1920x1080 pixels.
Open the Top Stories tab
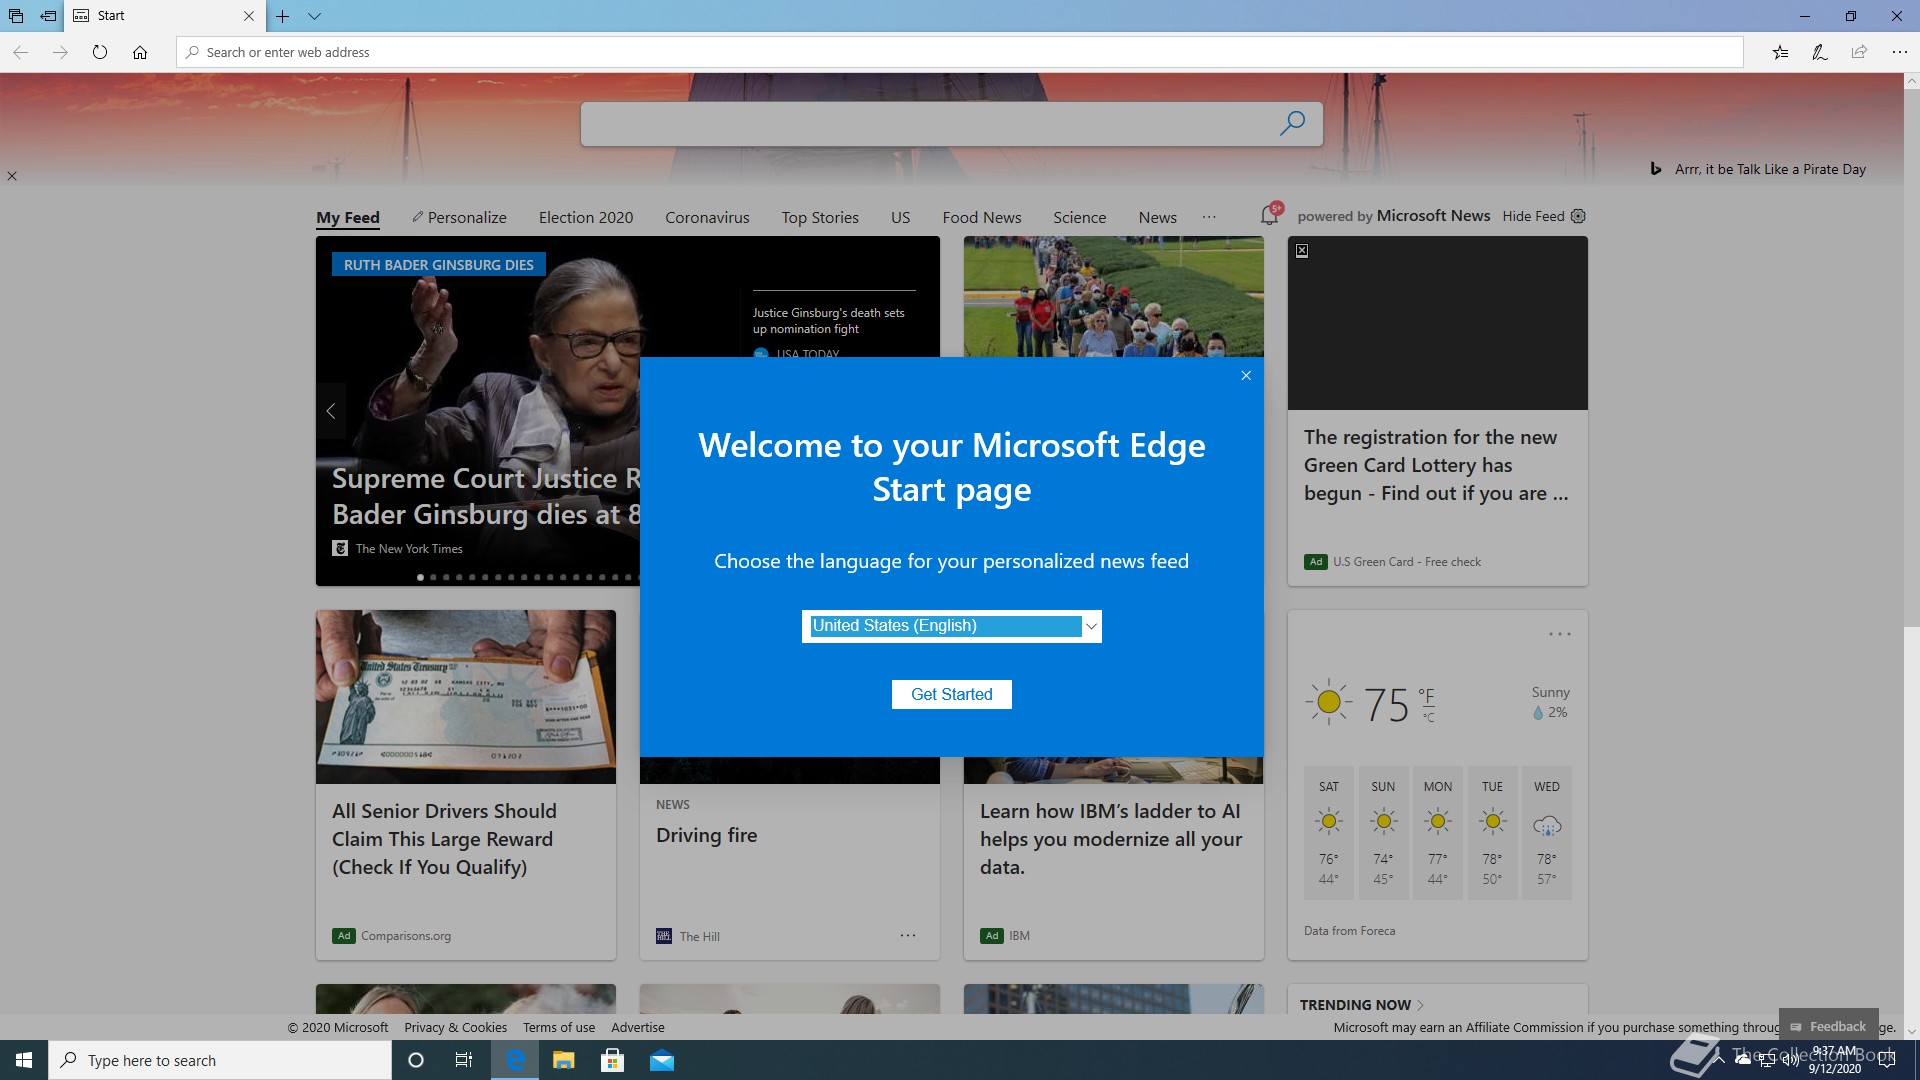(820, 217)
